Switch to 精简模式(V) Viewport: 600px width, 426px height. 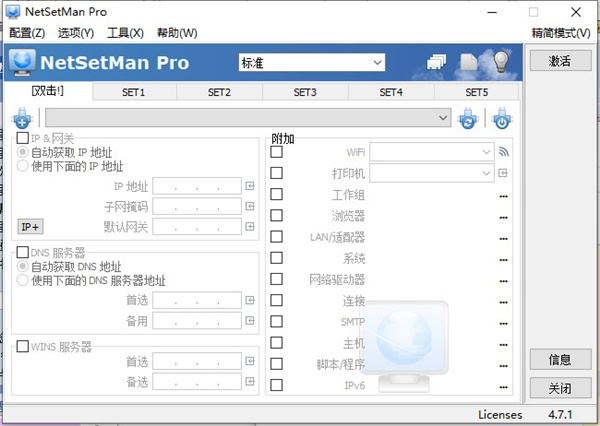click(x=561, y=33)
